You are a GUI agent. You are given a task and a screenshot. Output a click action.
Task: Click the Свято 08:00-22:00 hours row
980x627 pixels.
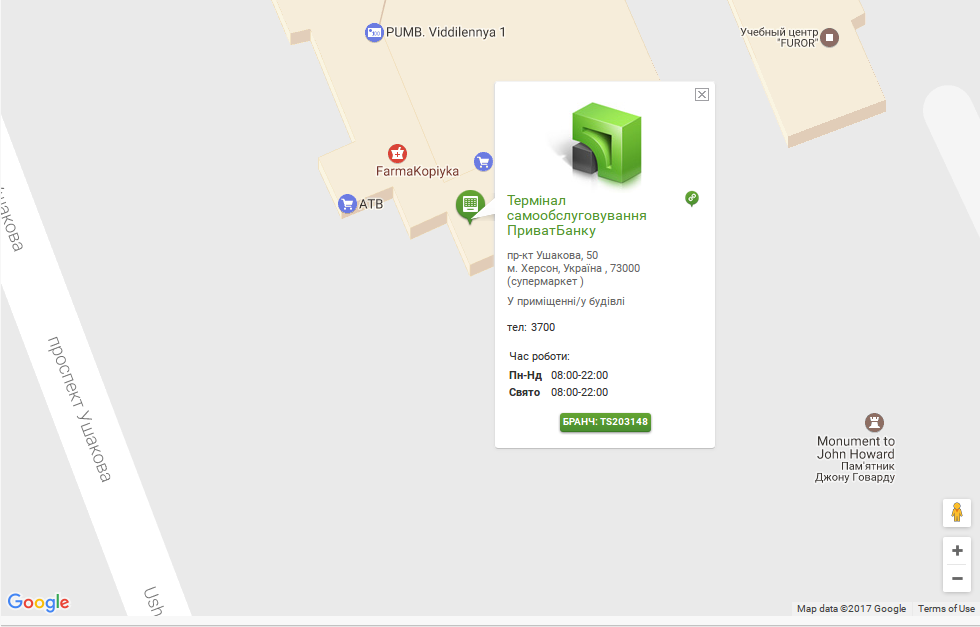point(558,392)
